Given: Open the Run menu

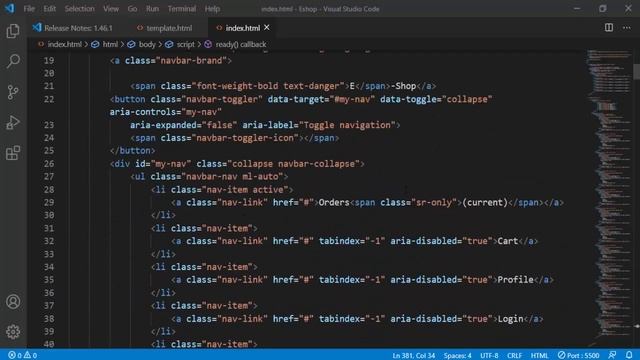Looking at the screenshot, I should pyautogui.click(x=152, y=9).
